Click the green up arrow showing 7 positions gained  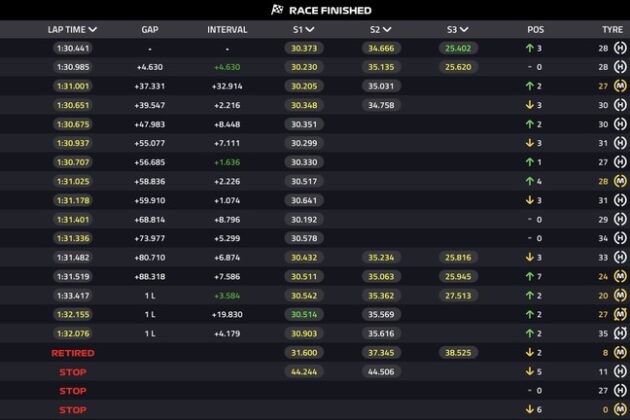[530, 276]
